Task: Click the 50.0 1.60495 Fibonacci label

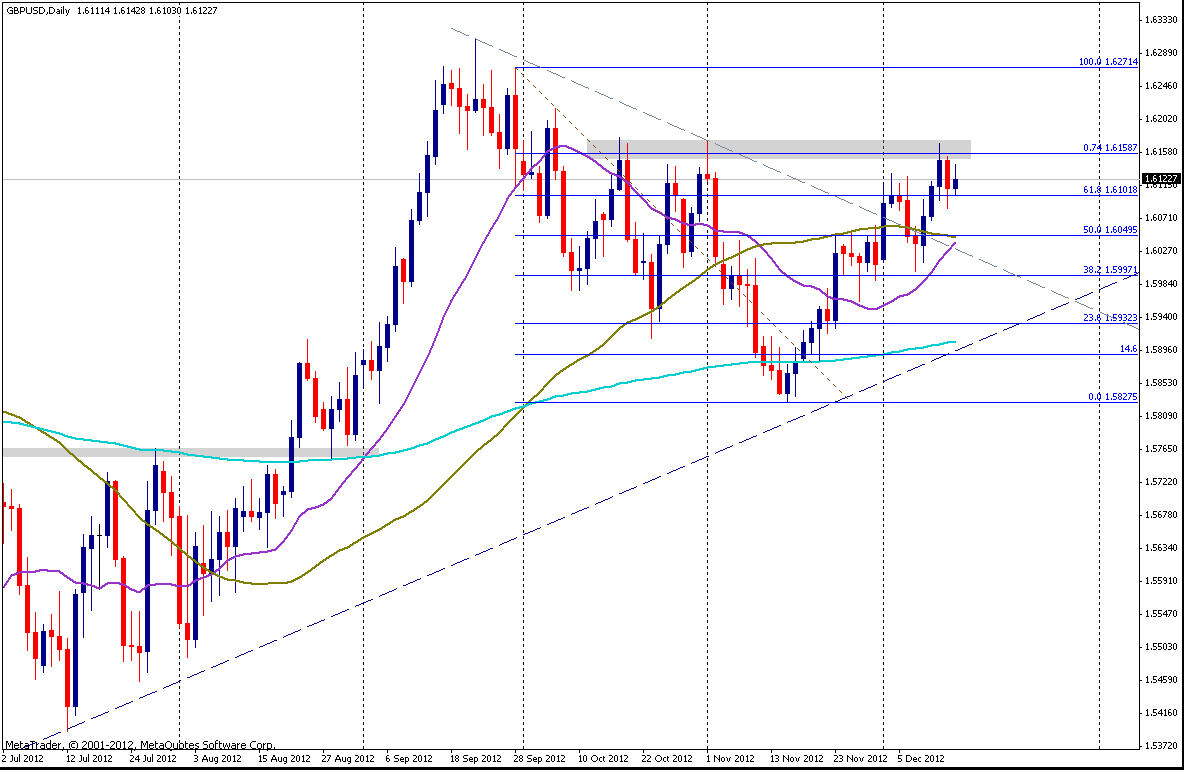Action: pyautogui.click(x=1111, y=229)
